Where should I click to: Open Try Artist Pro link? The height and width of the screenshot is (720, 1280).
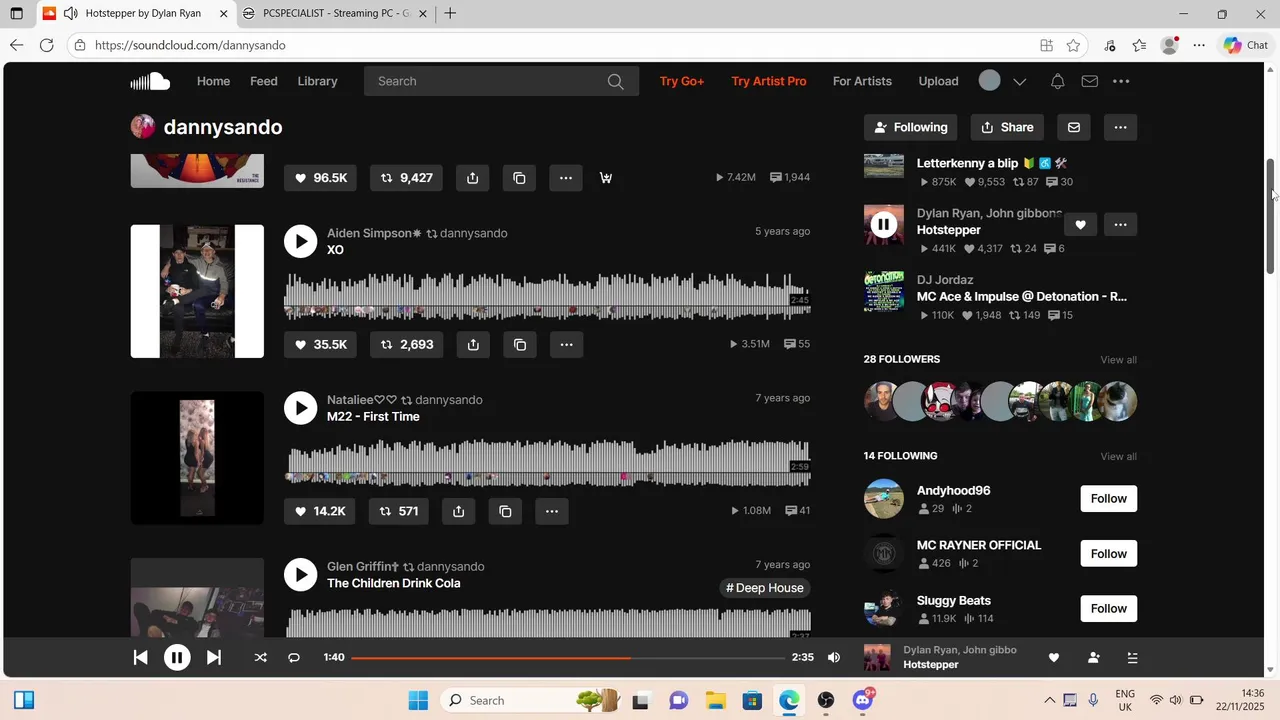(x=769, y=81)
